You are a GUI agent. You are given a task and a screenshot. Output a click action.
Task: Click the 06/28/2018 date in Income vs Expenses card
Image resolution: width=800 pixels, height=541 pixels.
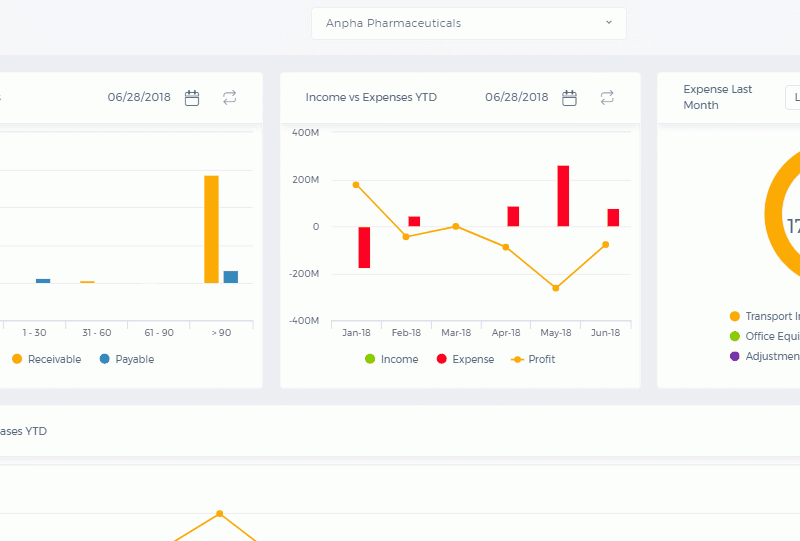[516, 97]
